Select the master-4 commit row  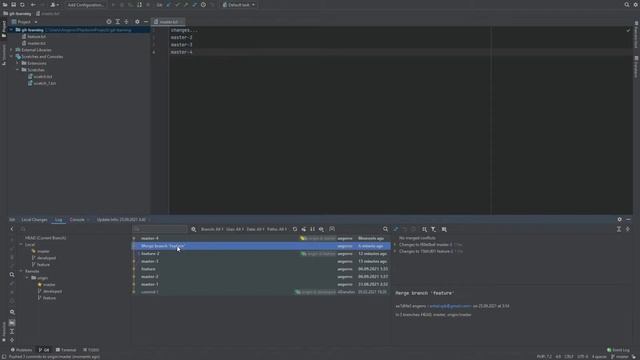point(261,238)
